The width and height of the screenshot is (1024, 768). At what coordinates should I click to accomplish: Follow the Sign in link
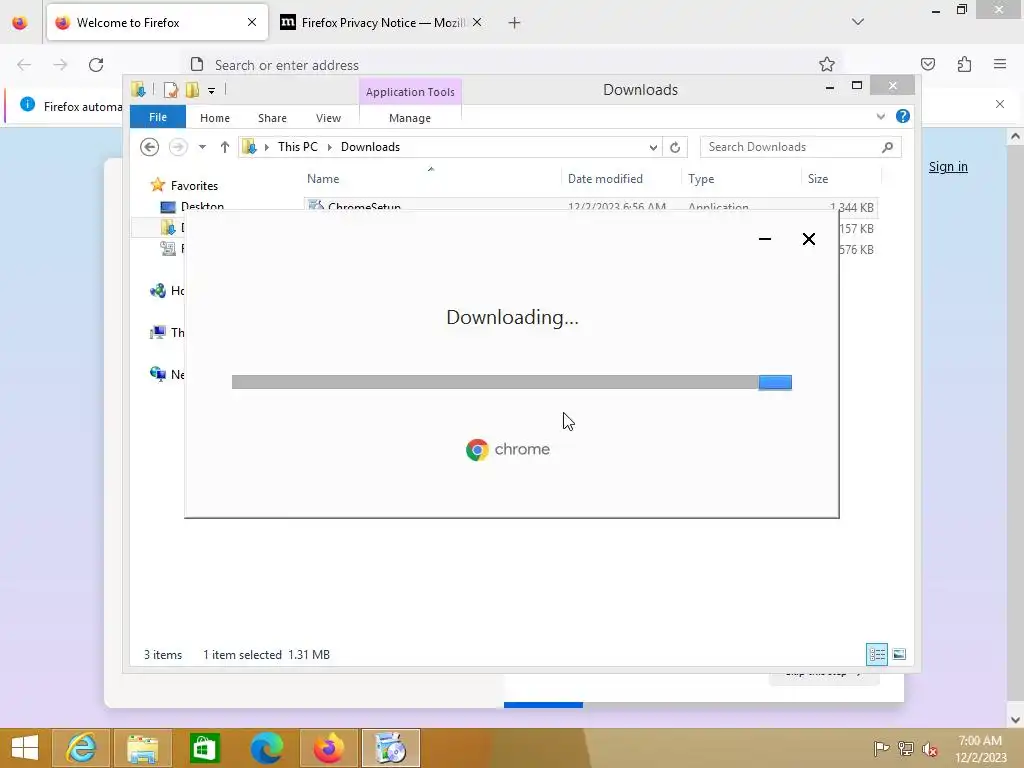pos(948,167)
